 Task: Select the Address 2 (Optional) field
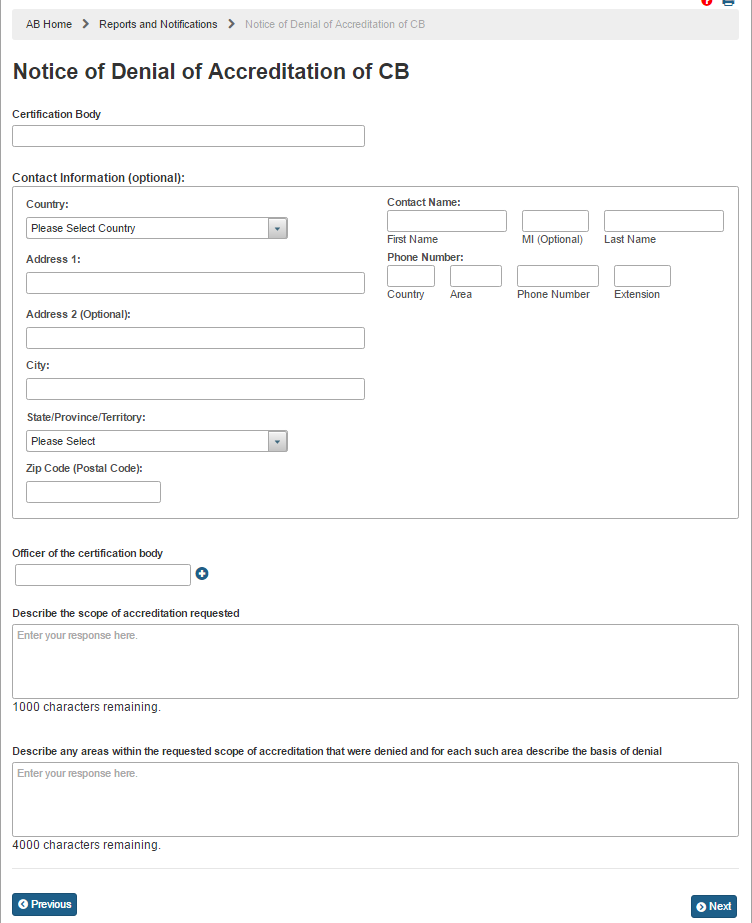[195, 338]
